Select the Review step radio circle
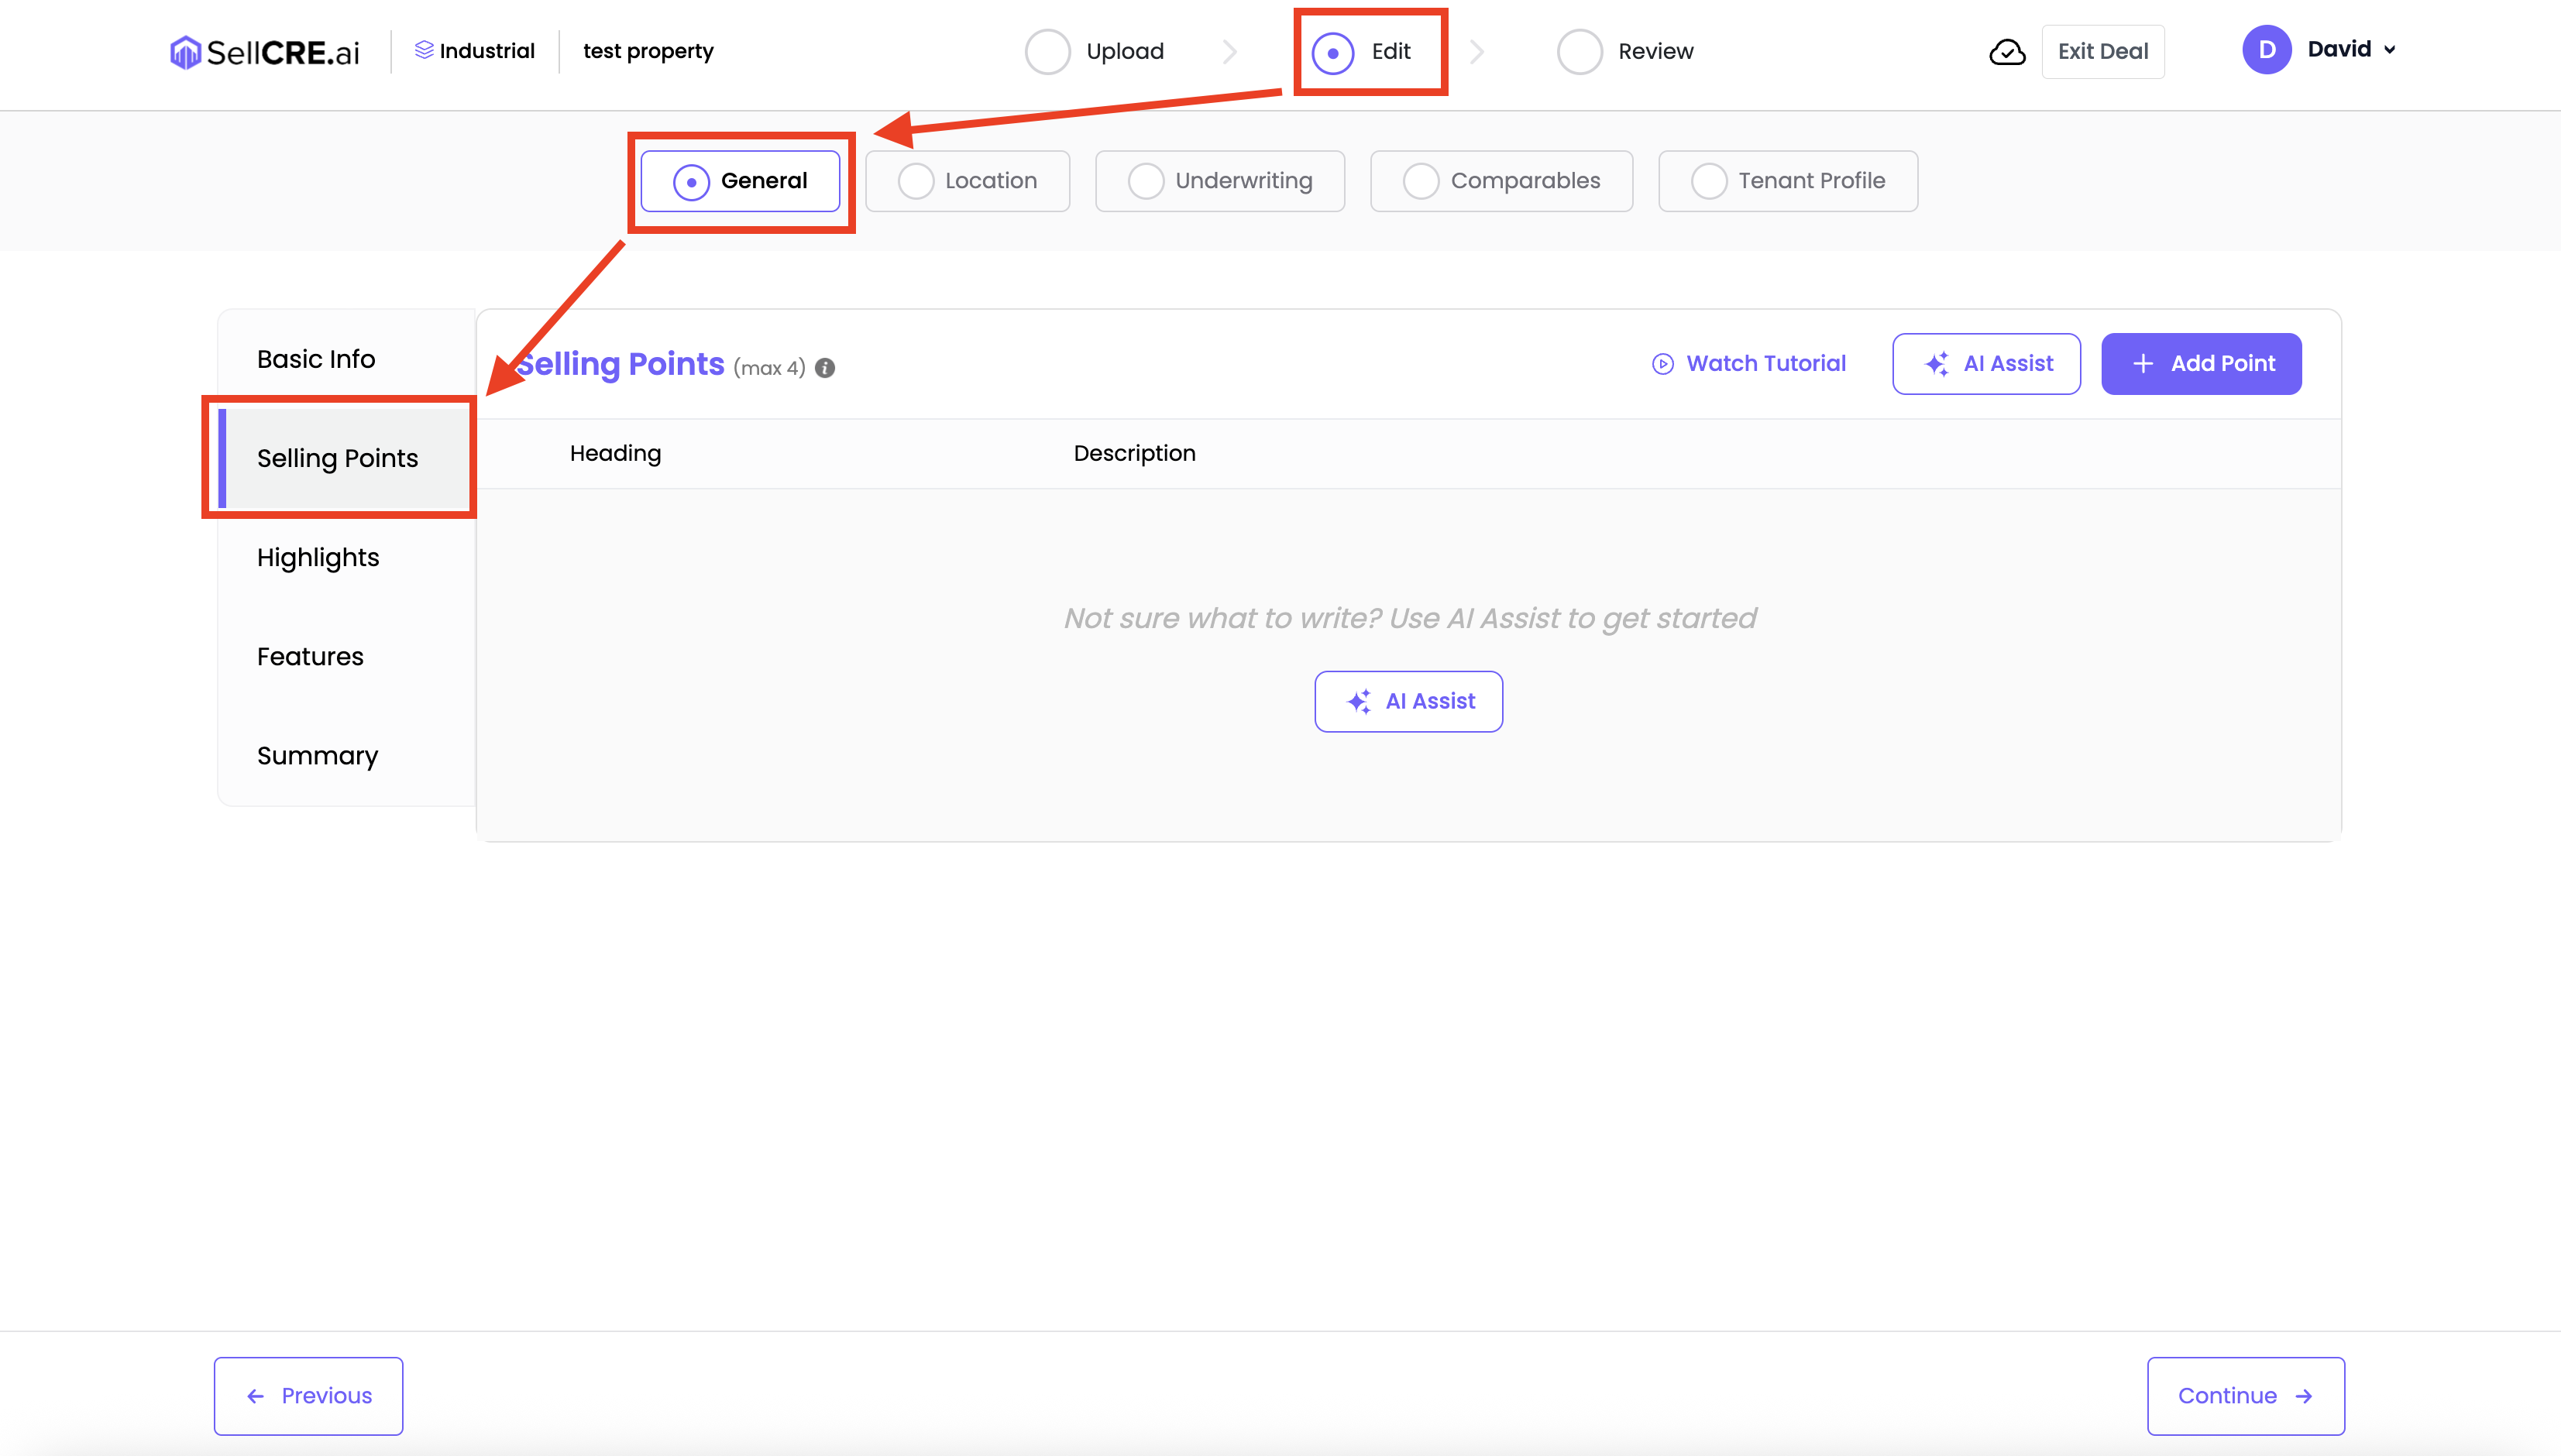 (1579, 52)
